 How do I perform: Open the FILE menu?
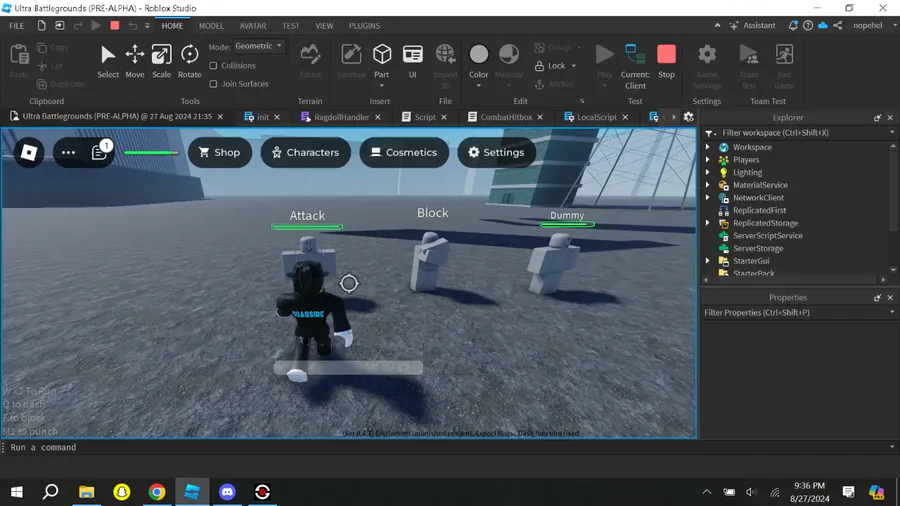click(17, 26)
